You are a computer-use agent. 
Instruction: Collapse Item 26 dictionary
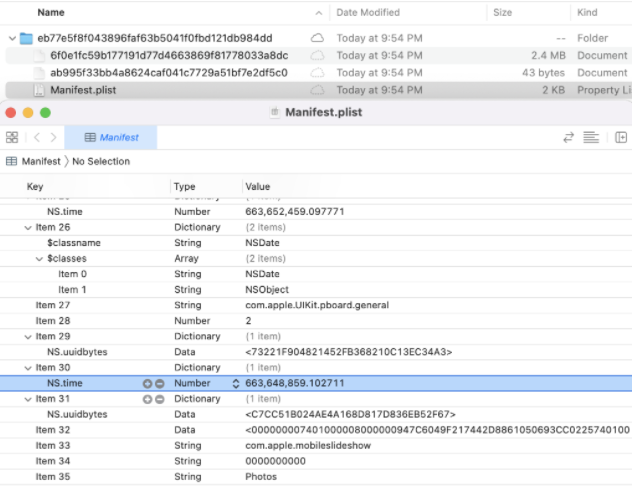point(28,227)
